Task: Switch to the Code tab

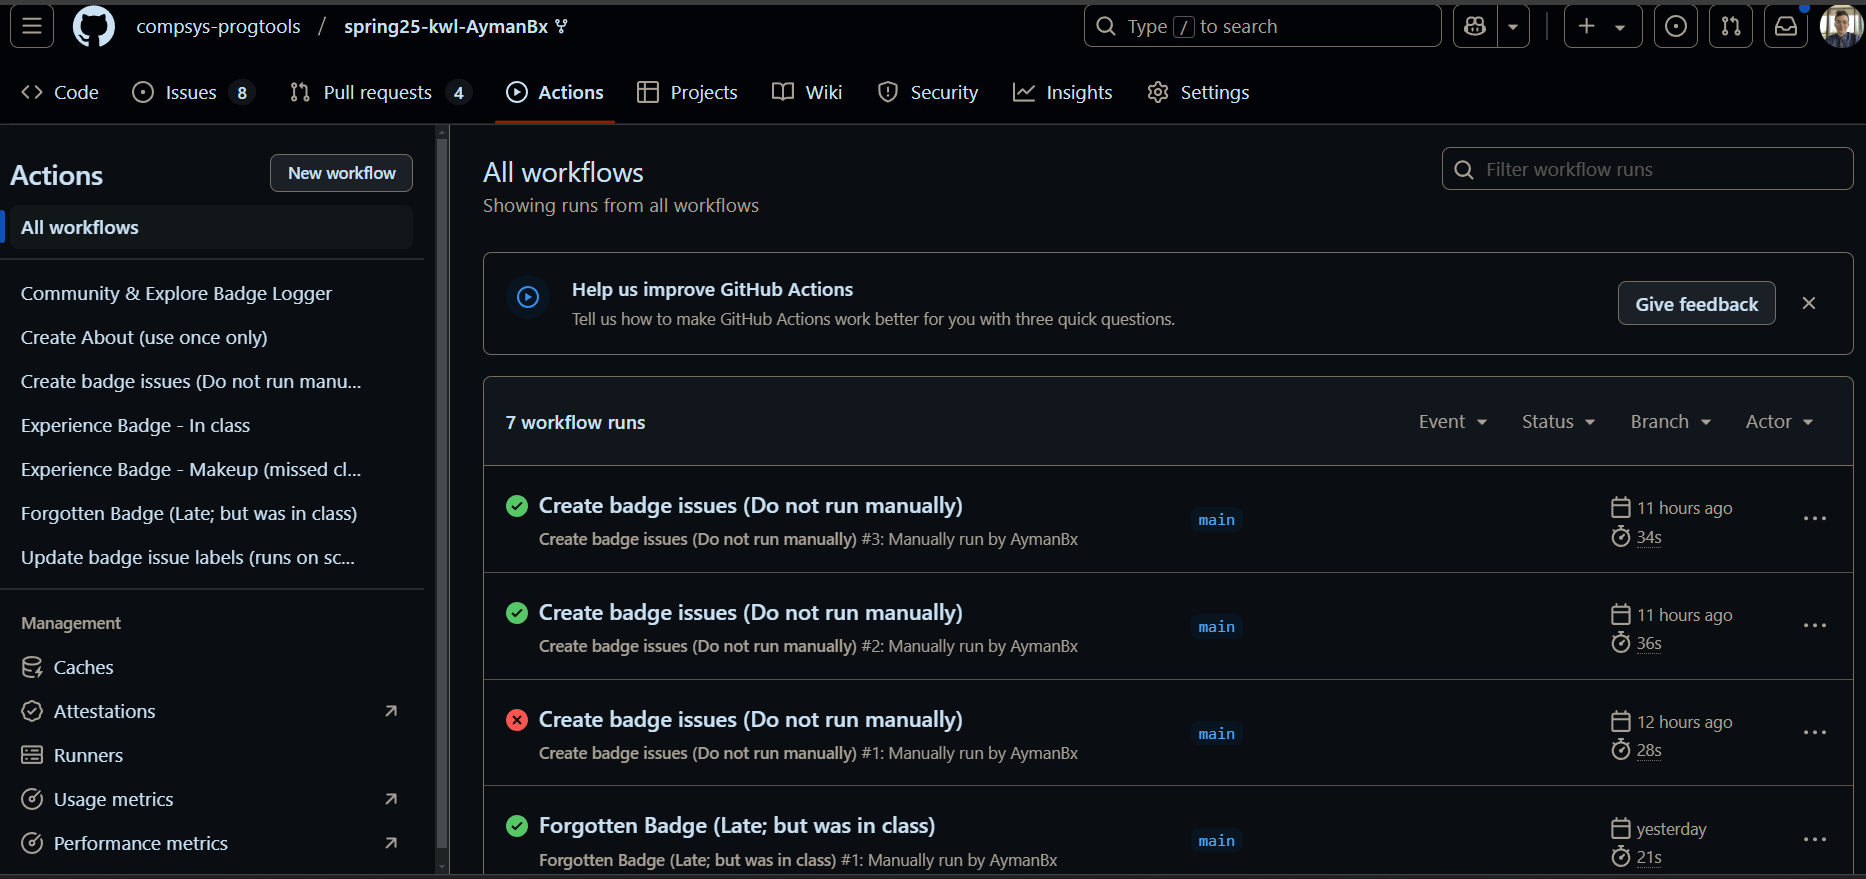Action: pos(60,92)
